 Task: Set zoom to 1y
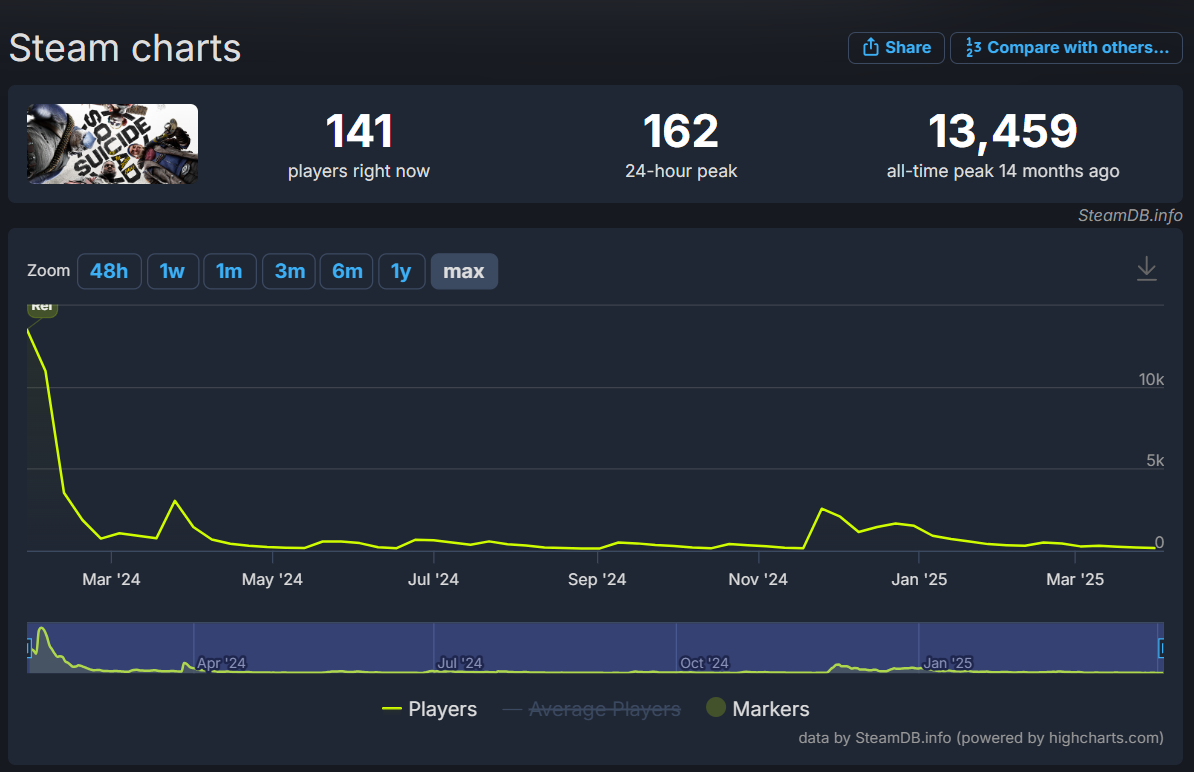tap(401, 271)
